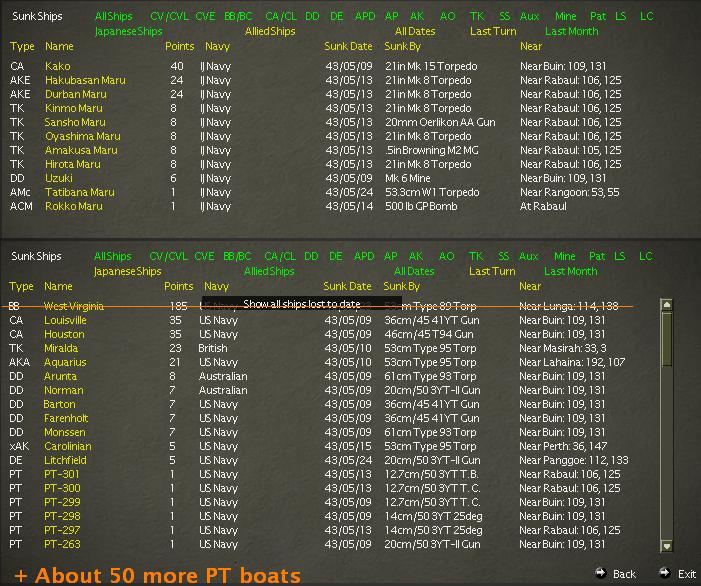Sort lower list by Points column header
The image size is (701, 586).
coord(179,286)
